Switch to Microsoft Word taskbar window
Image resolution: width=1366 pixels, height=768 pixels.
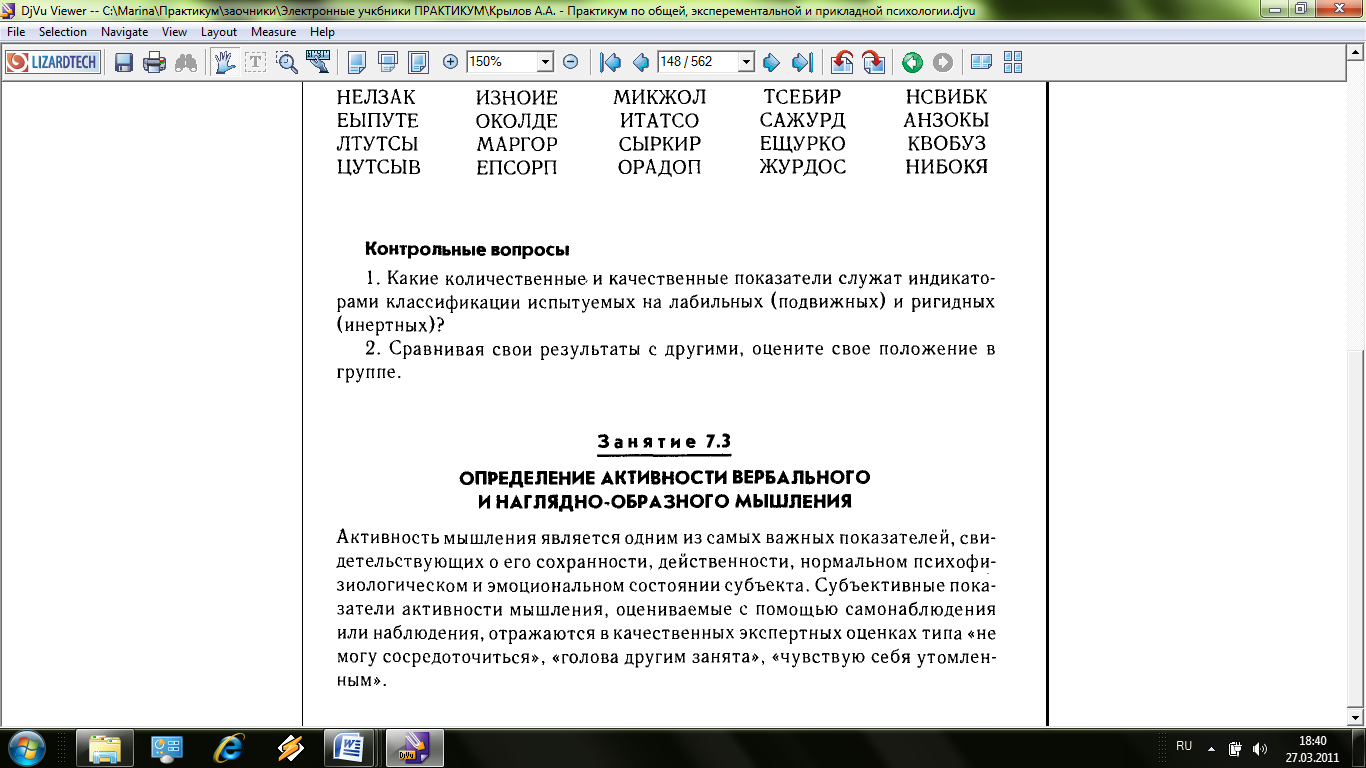pos(351,748)
